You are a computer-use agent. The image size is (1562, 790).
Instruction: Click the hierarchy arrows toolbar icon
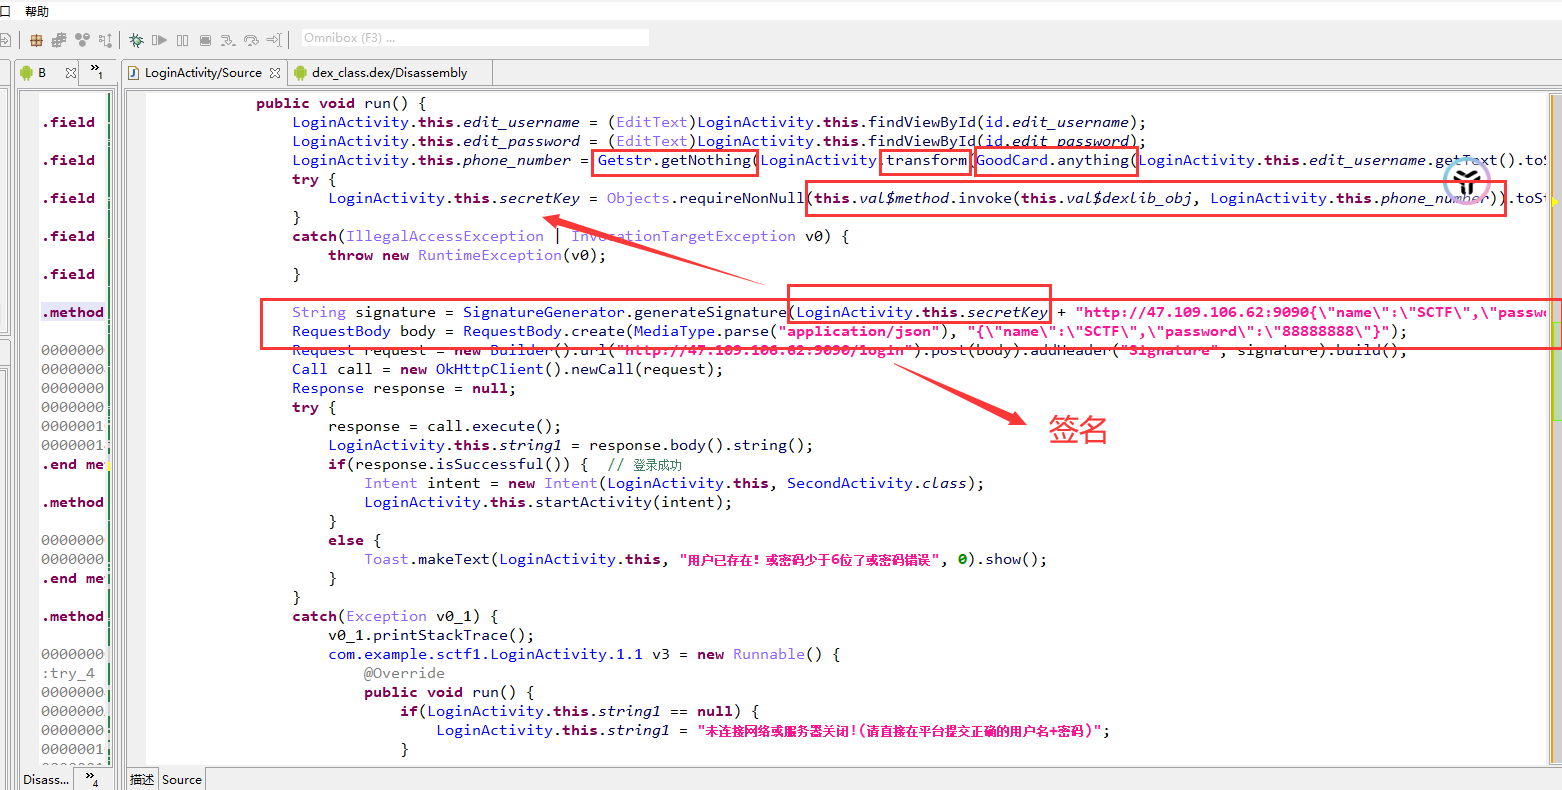pos(105,40)
